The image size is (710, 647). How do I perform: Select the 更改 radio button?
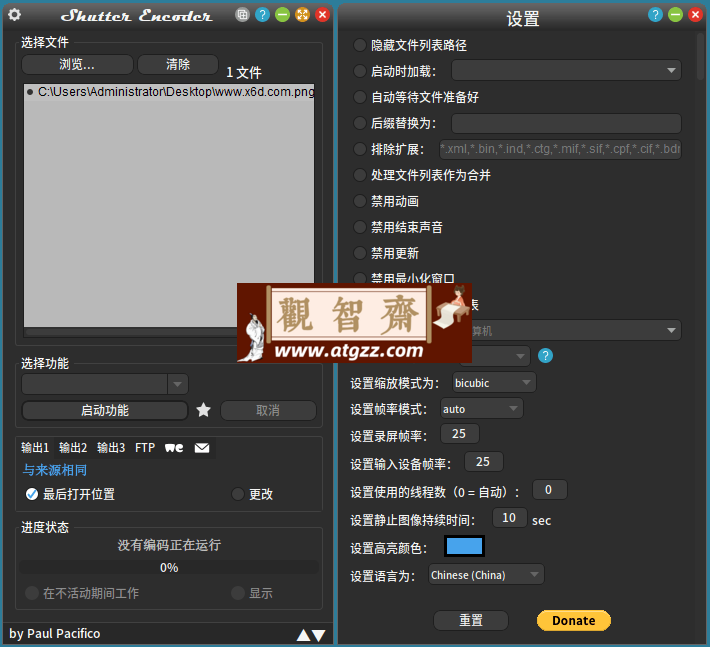(238, 494)
